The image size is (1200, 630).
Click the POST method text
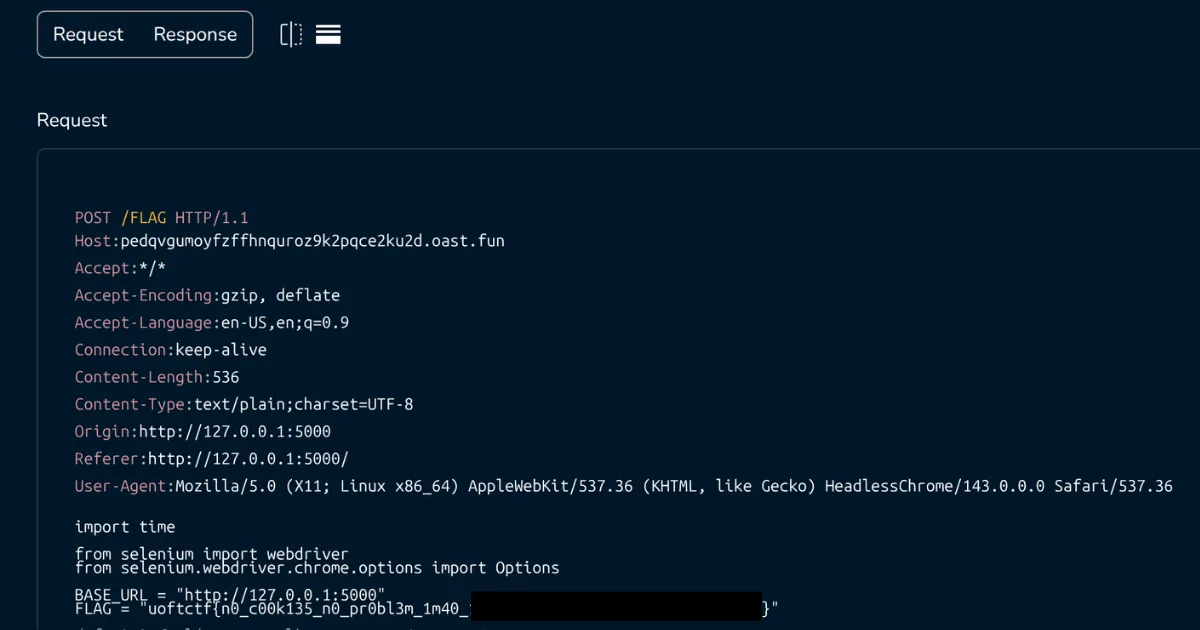tap(93, 218)
